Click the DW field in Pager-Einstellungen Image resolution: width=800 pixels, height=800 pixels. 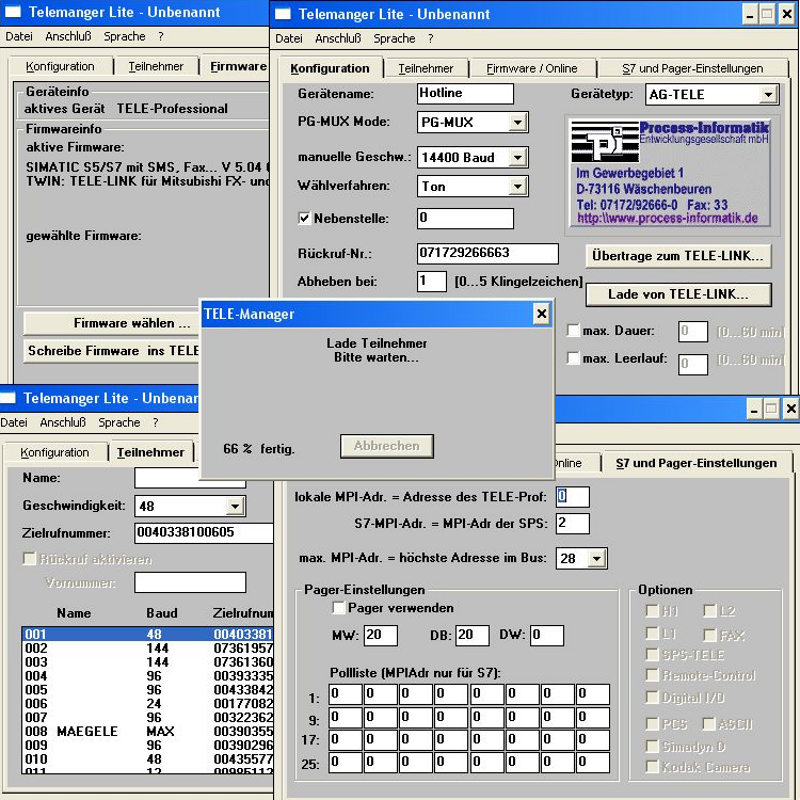coord(547,635)
